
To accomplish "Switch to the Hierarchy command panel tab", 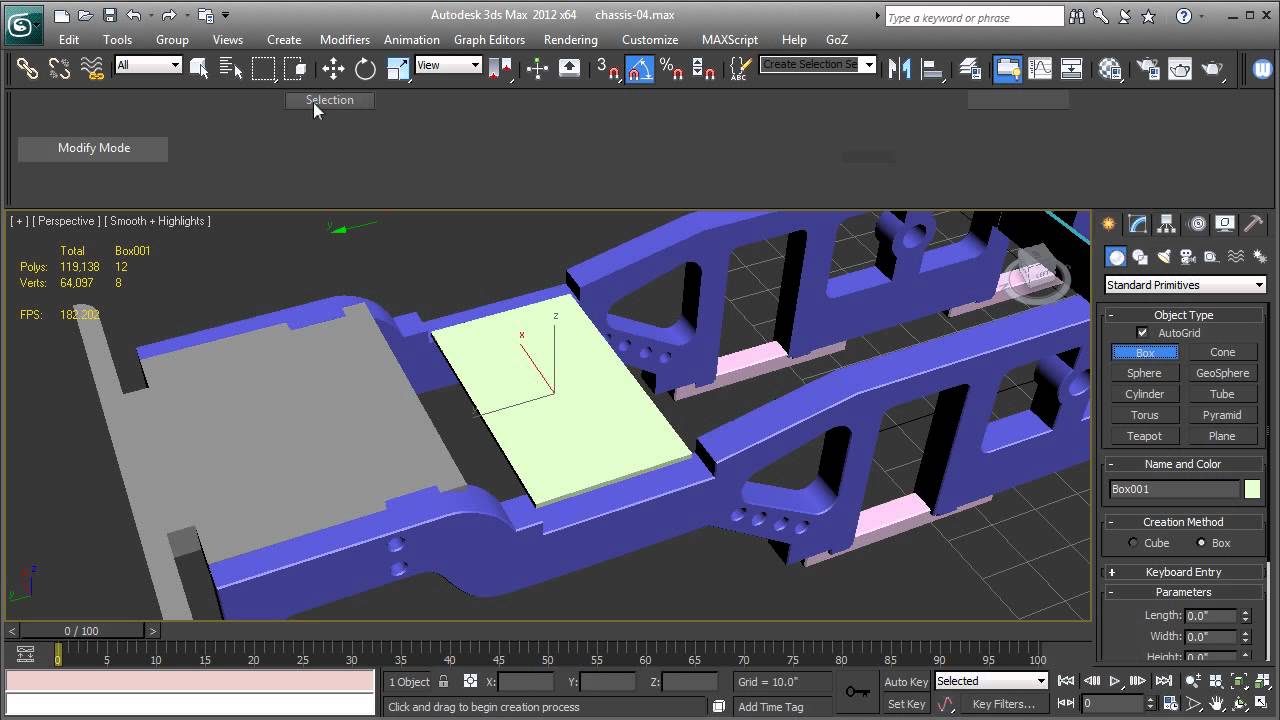I will point(1167,224).
